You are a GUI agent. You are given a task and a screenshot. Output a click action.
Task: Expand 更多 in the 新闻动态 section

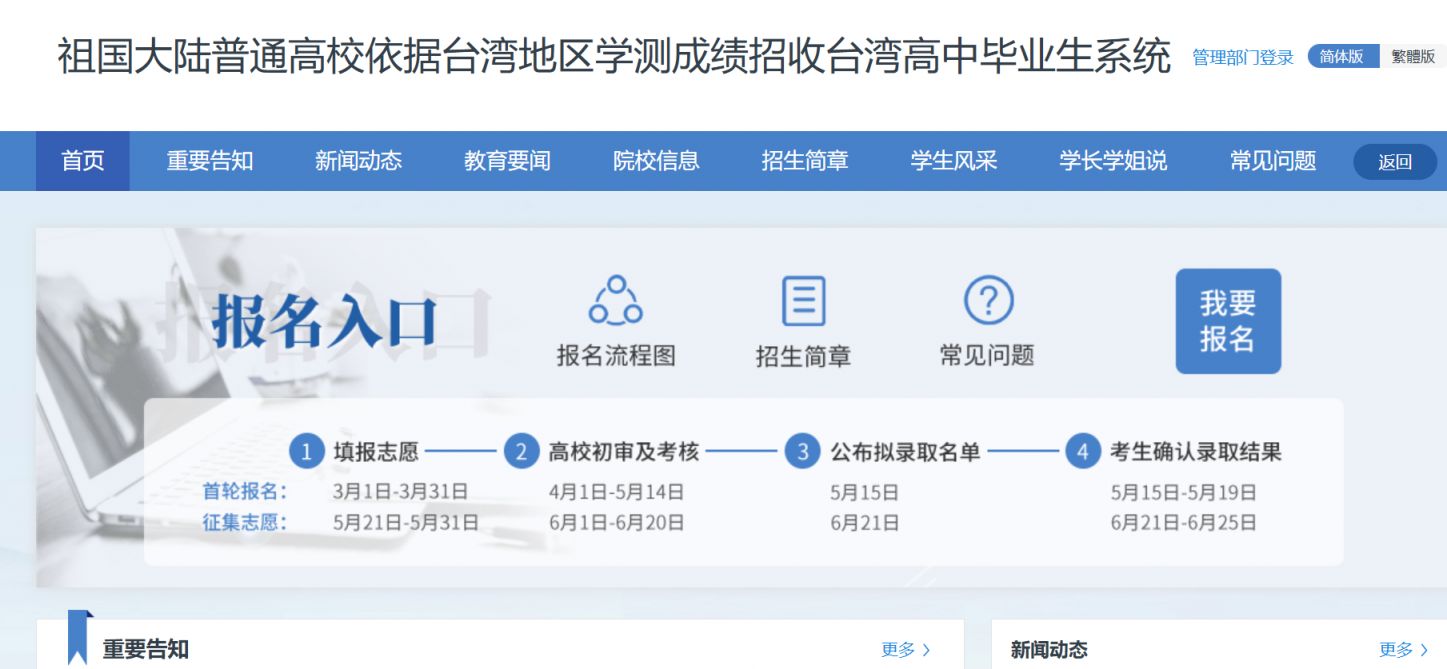pyautogui.click(x=1403, y=650)
